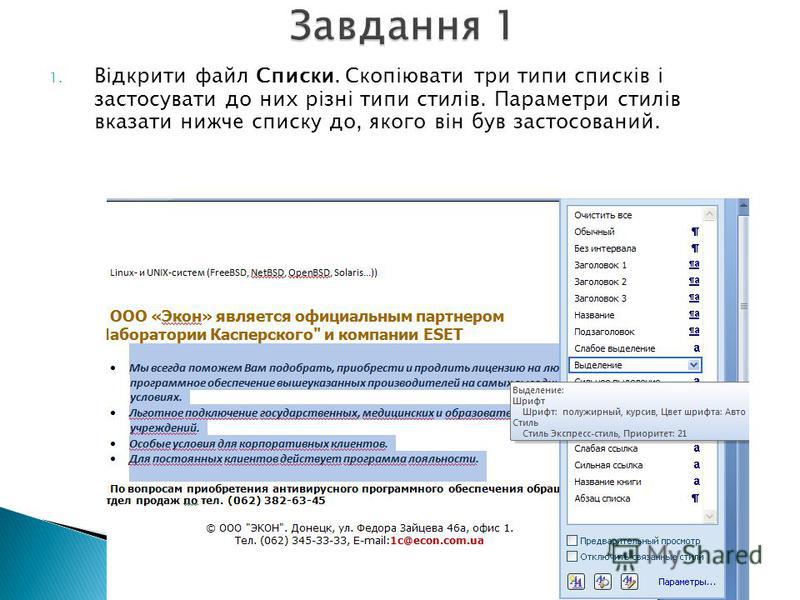Apply the Подзаголовок style

pyautogui.click(x=636, y=332)
